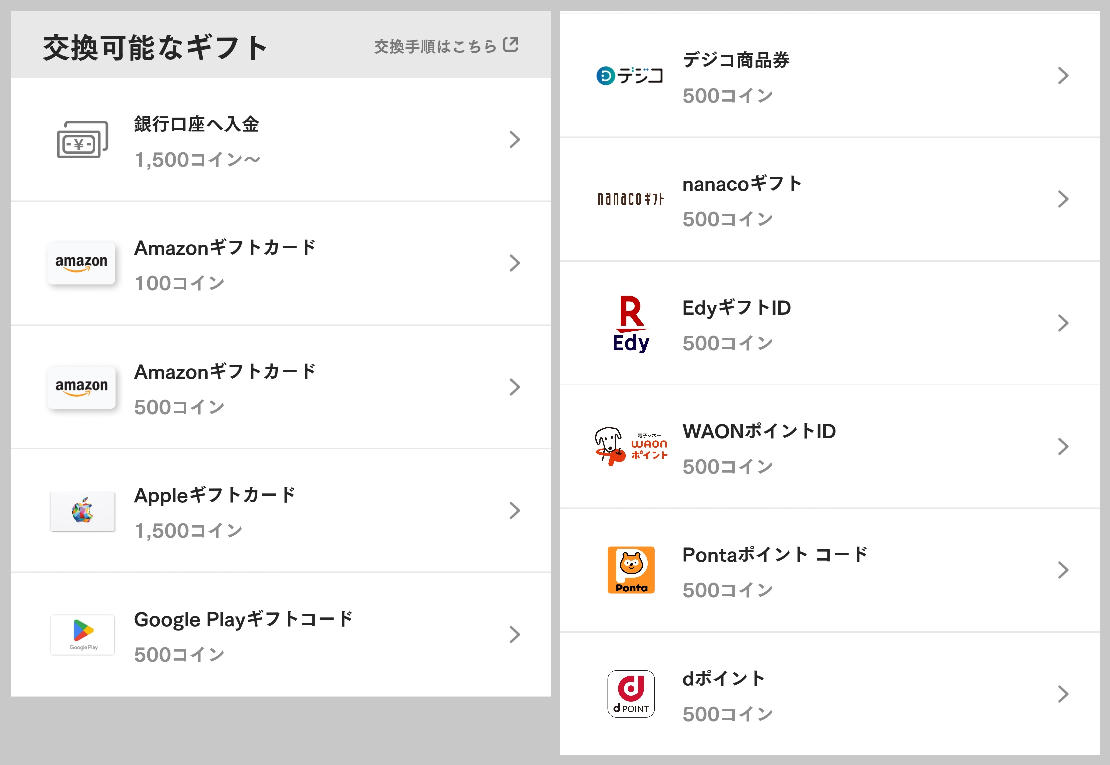Click the nanacoギフト logo
The height and width of the screenshot is (765, 1110).
(x=631, y=199)
